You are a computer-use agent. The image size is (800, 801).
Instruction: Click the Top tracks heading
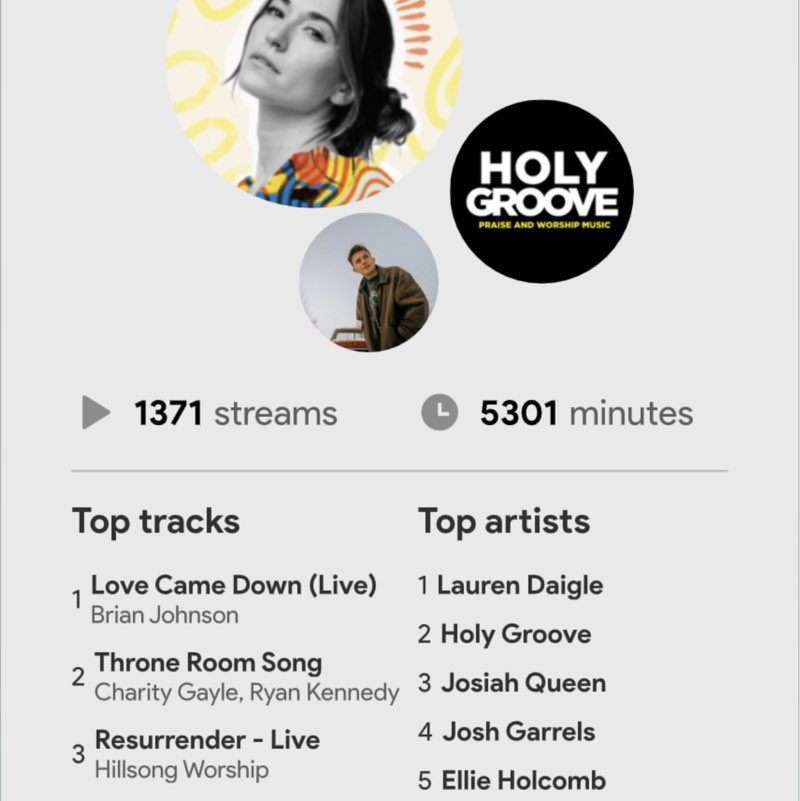(156, 521)
